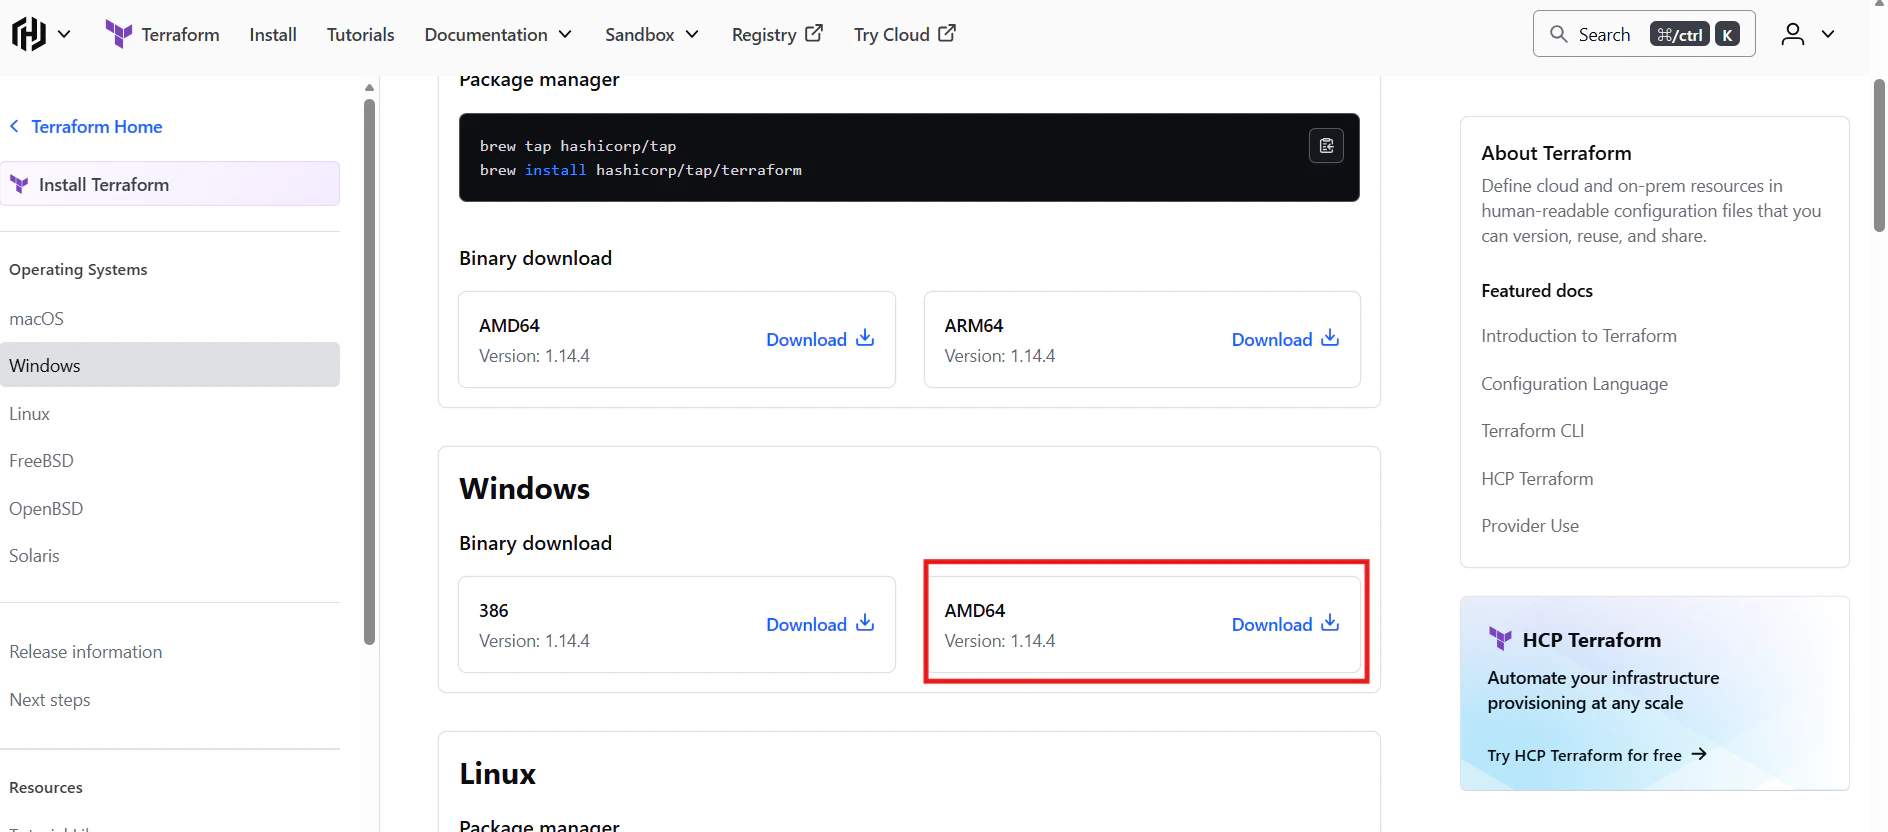Expand the user account menu chevron

[1828, 34]
